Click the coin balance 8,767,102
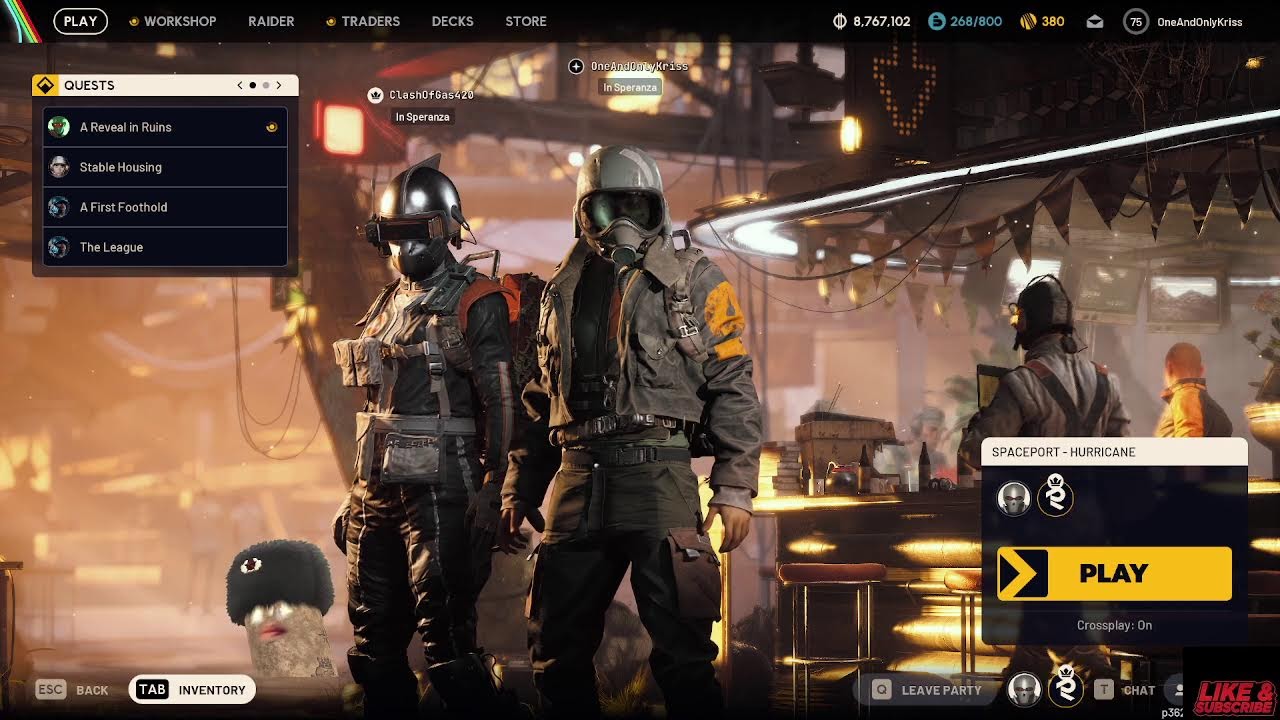The width and height of the screenshot is (1280, 720). 881,21
